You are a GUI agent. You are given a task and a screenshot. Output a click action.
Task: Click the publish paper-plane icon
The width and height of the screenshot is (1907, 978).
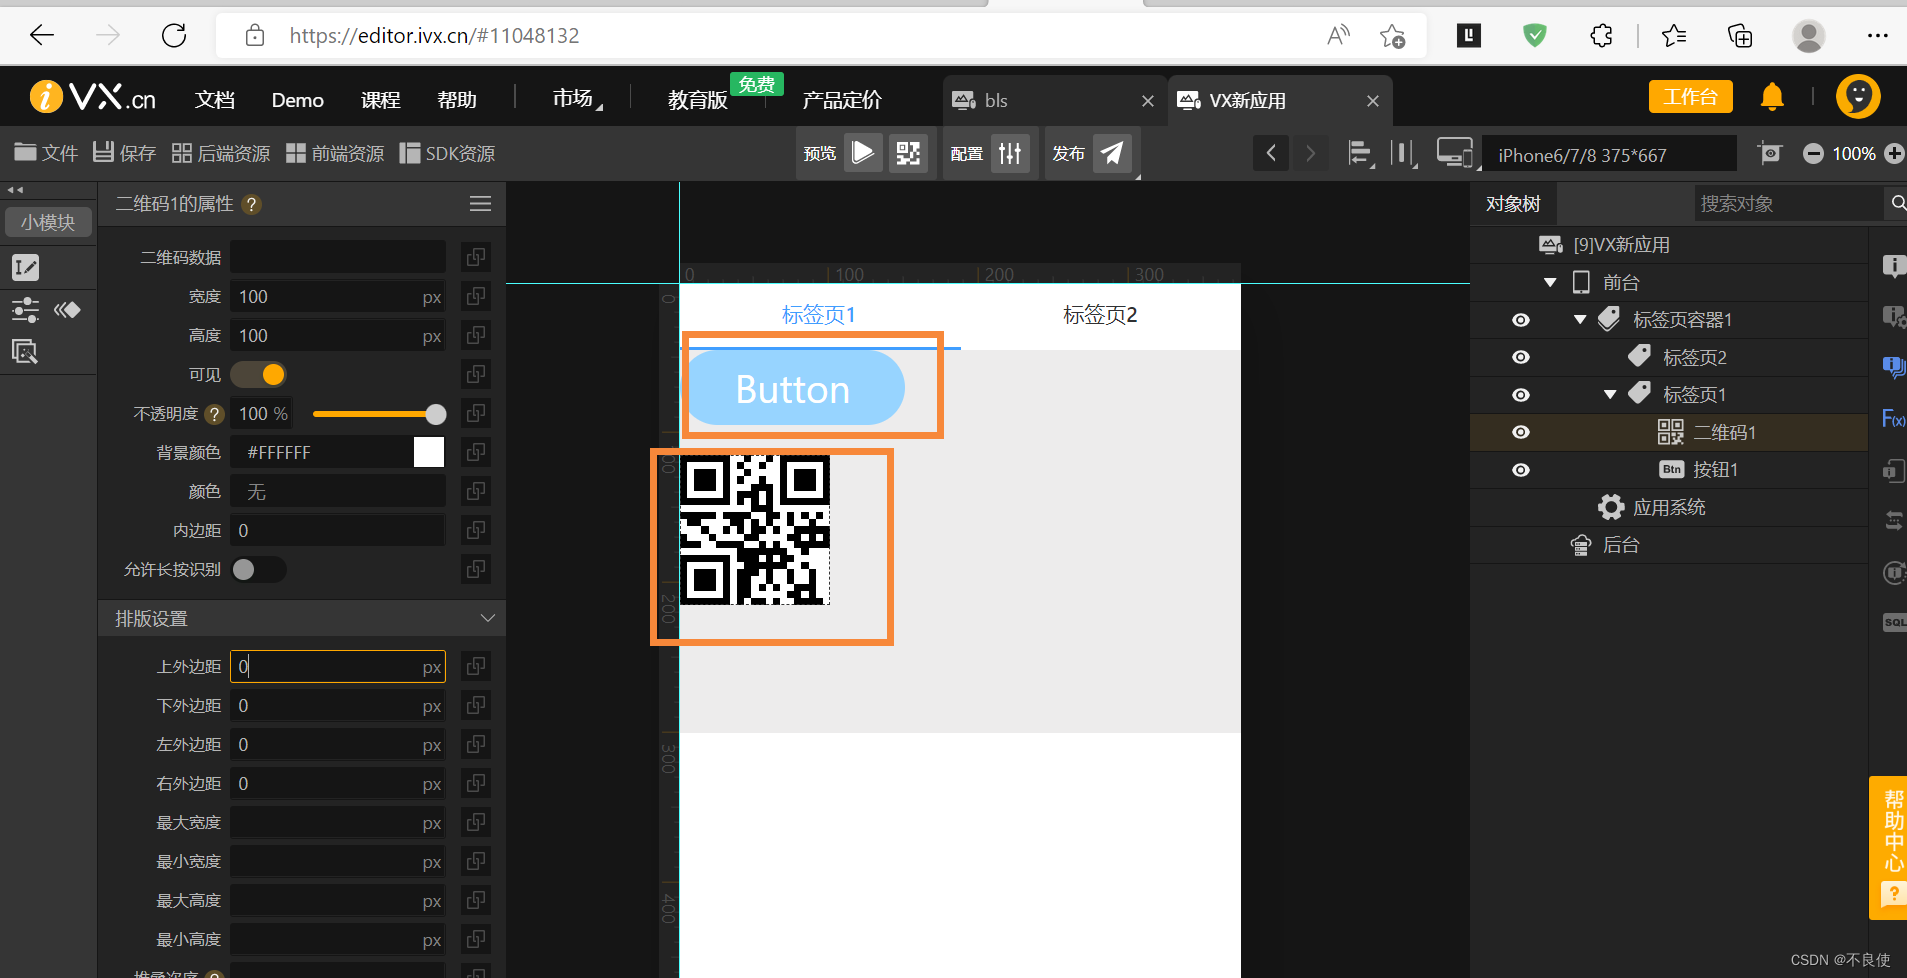[1112, 153]
